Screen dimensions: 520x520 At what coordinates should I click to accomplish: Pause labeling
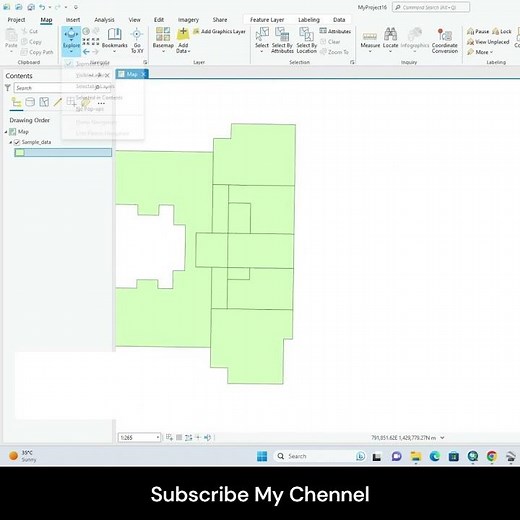pos(478,31)
